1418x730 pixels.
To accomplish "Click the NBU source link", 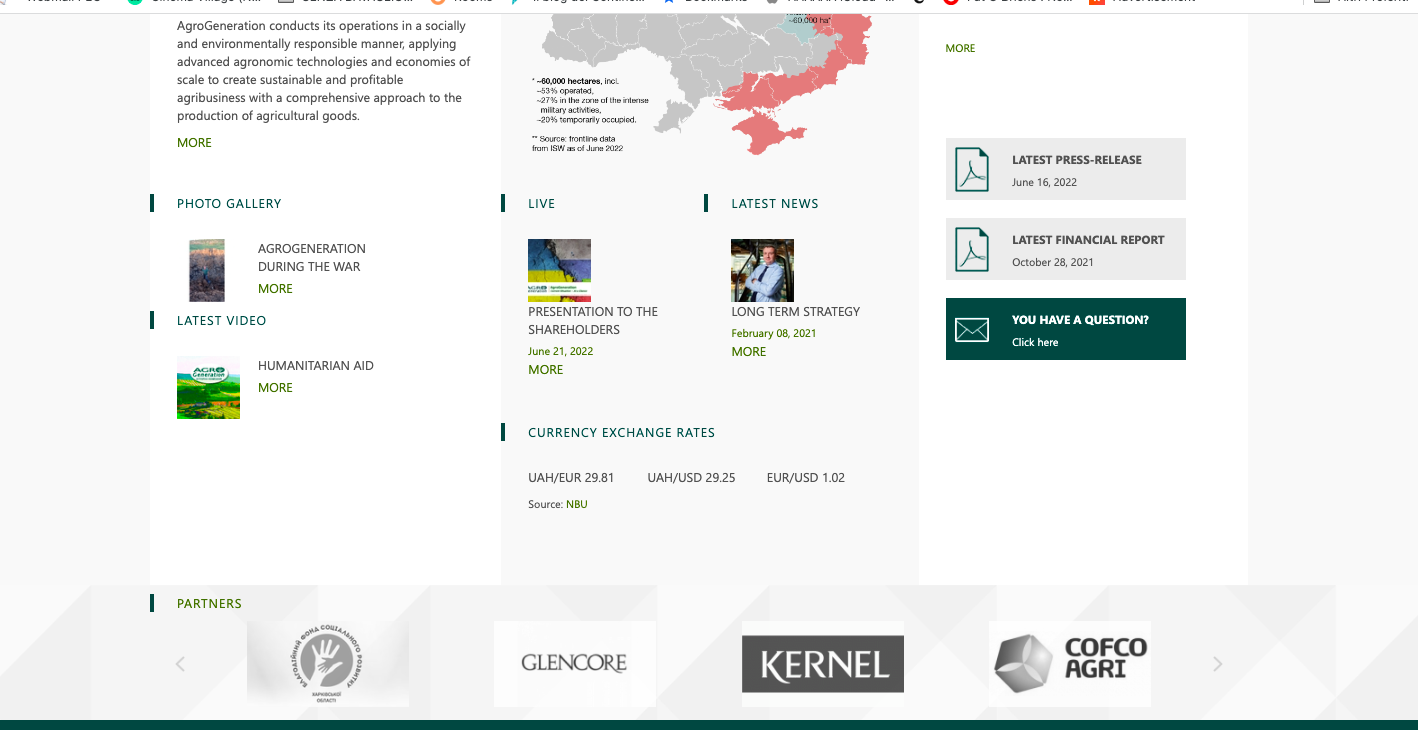I will coord(577,505).
